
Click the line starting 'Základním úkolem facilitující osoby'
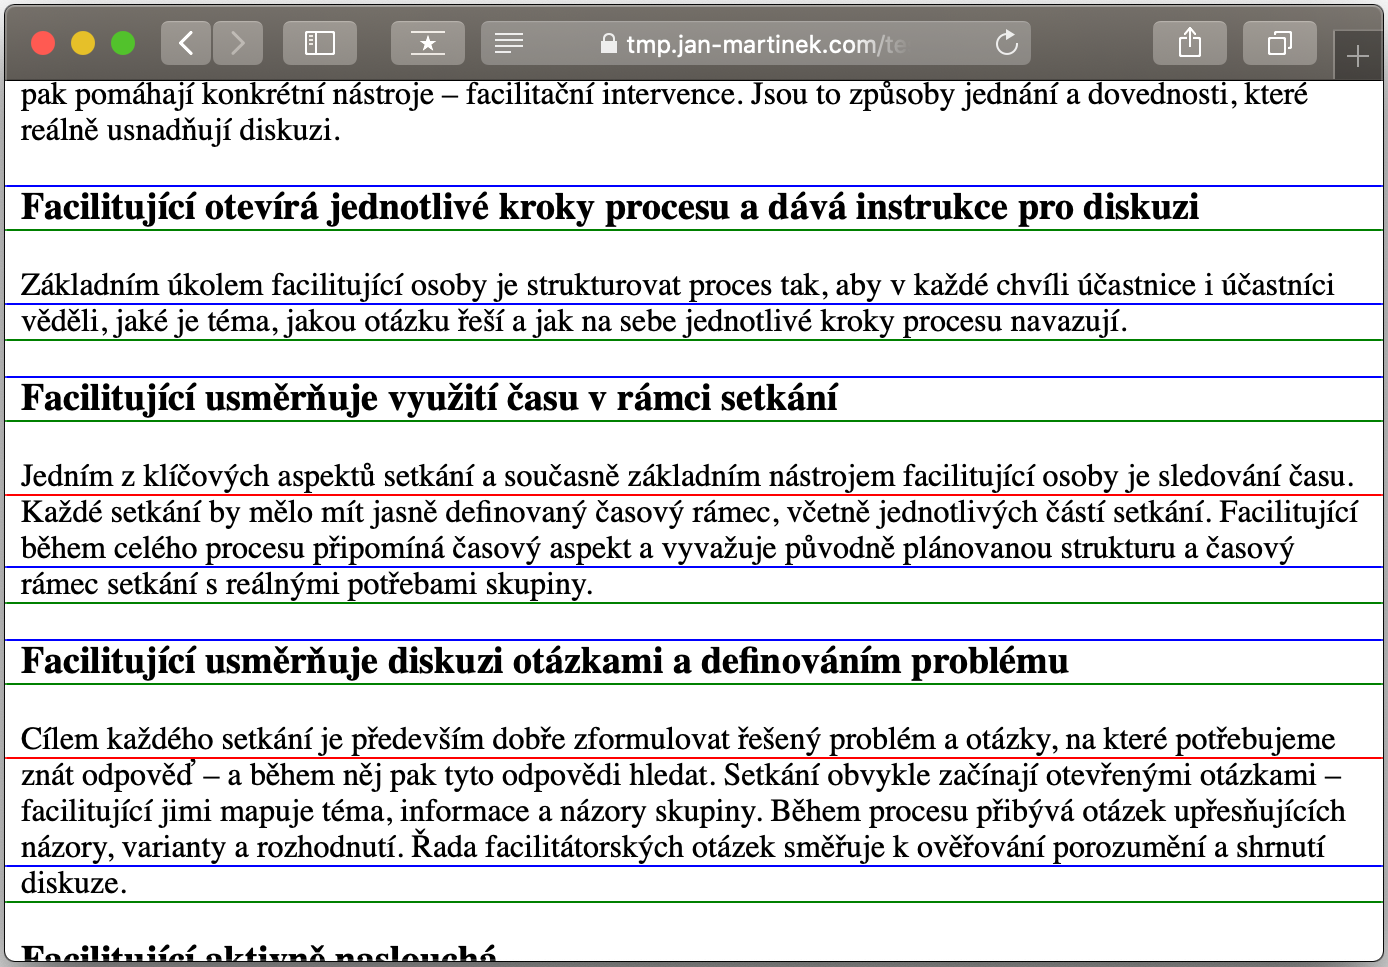[677, 286]
